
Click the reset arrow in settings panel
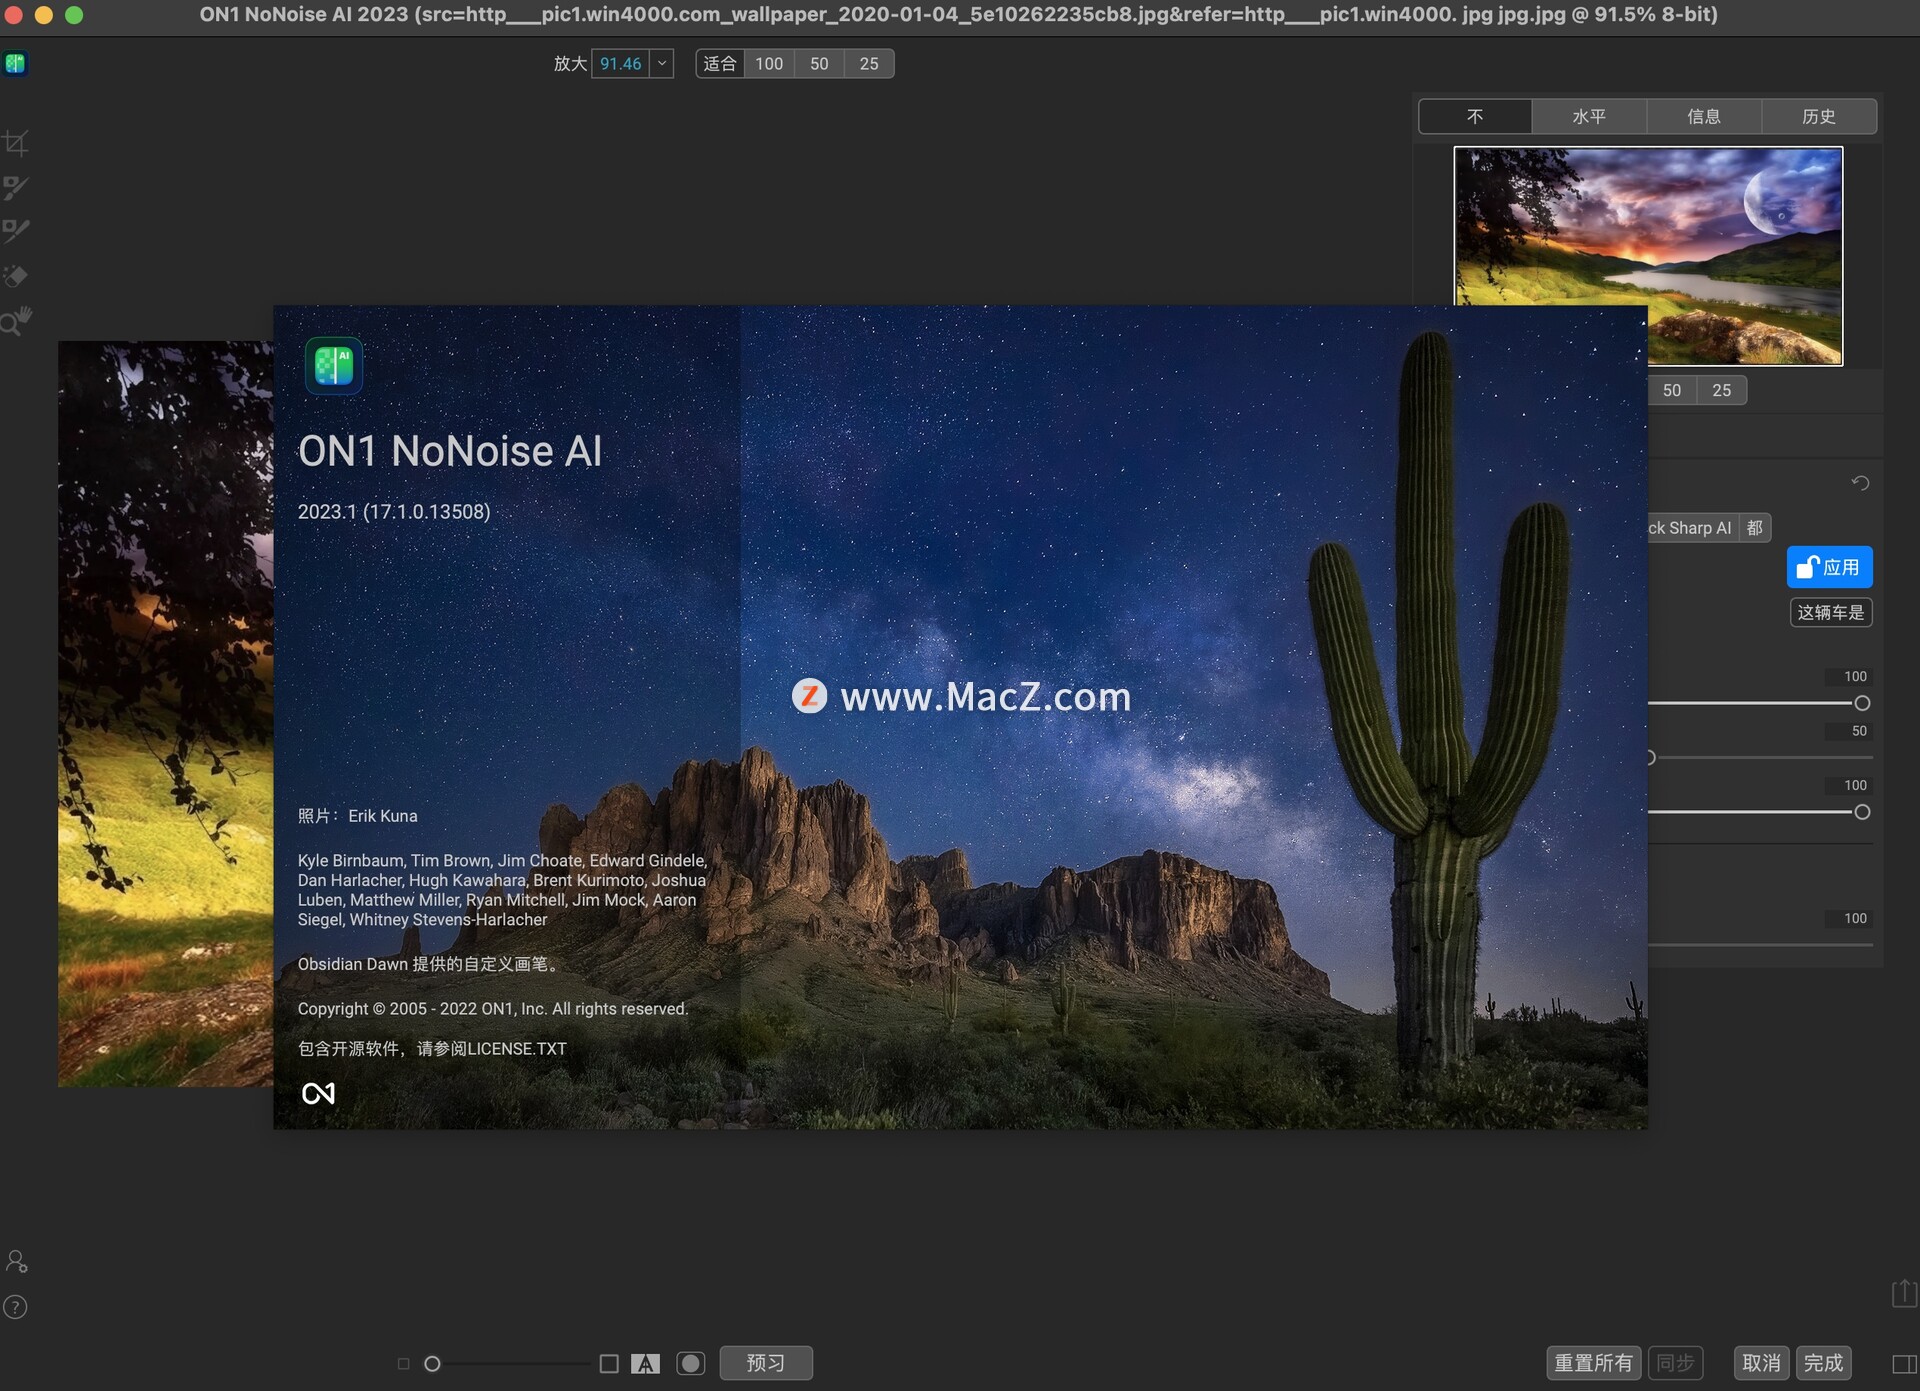(x=1860, y=483)
